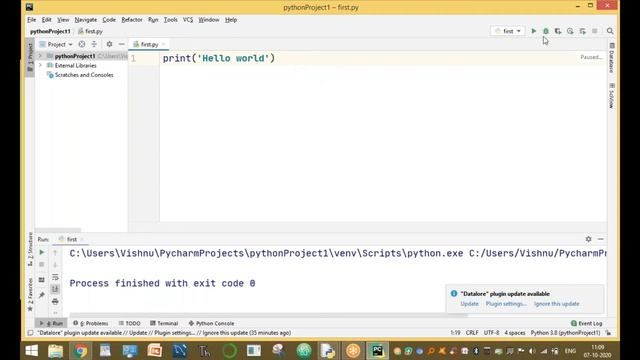Screen dimensions: 640x360
Task: Click the lock icon in status bar
Action: (x=608, y=333)
